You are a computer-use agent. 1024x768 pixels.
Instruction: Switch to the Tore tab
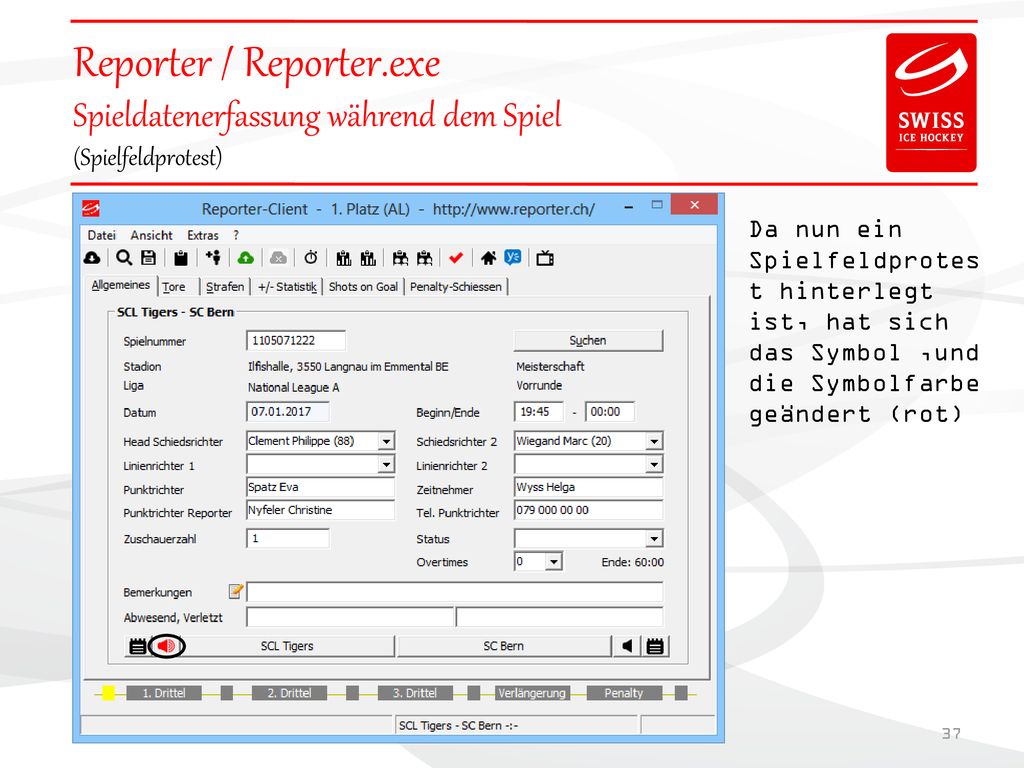point(174,287)
